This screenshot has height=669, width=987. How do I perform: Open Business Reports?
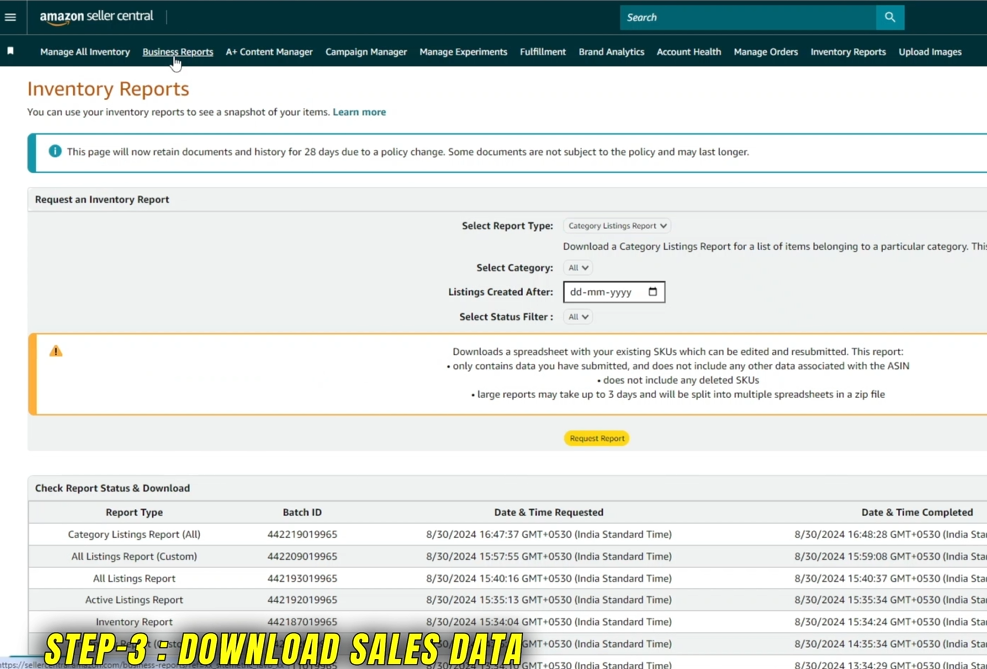tap(178, 52)
